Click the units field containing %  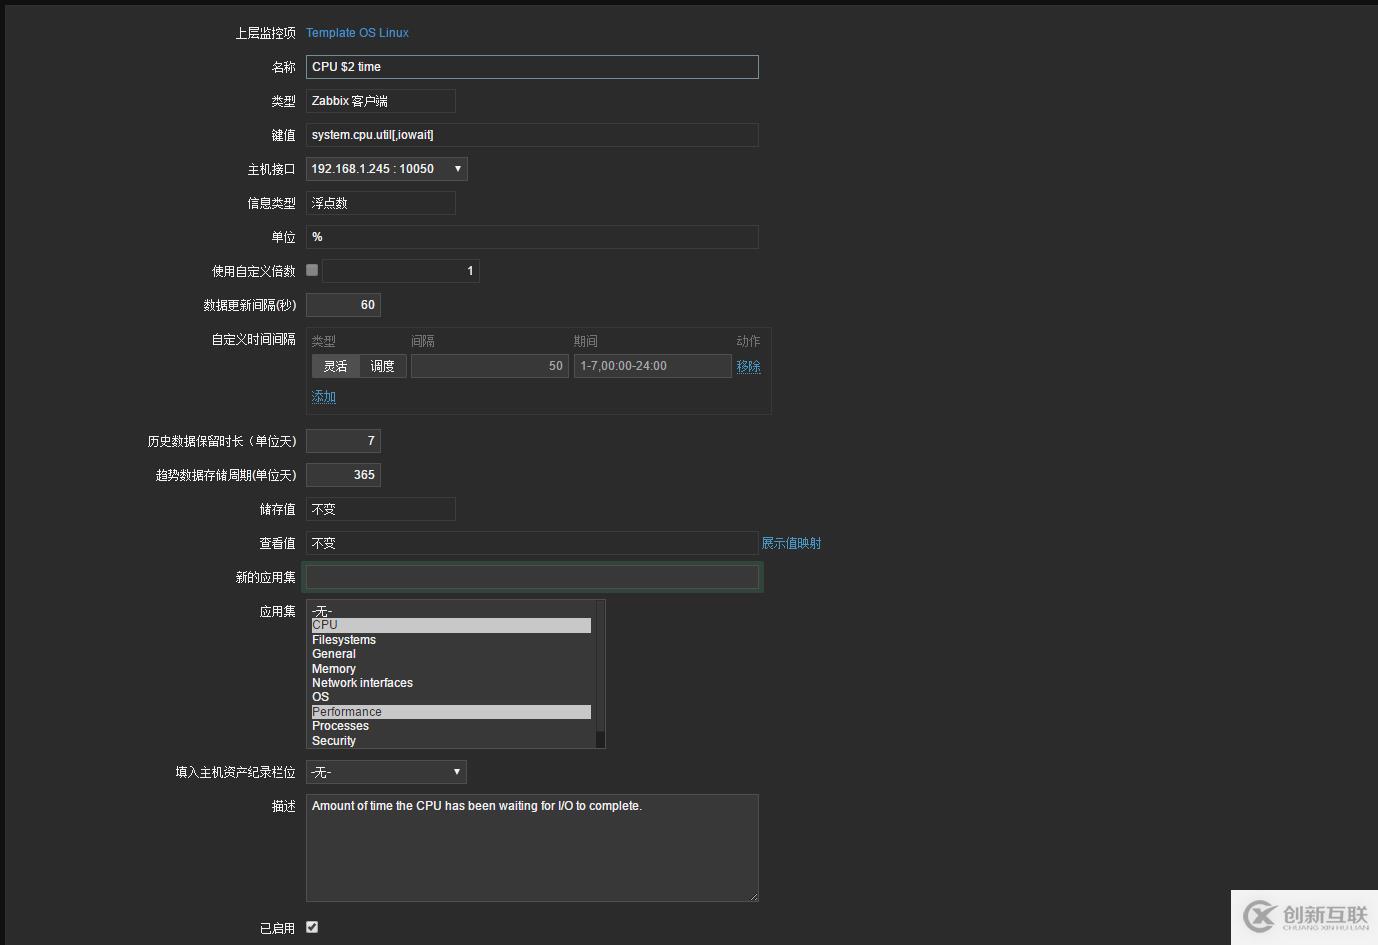tap(532, 237)
